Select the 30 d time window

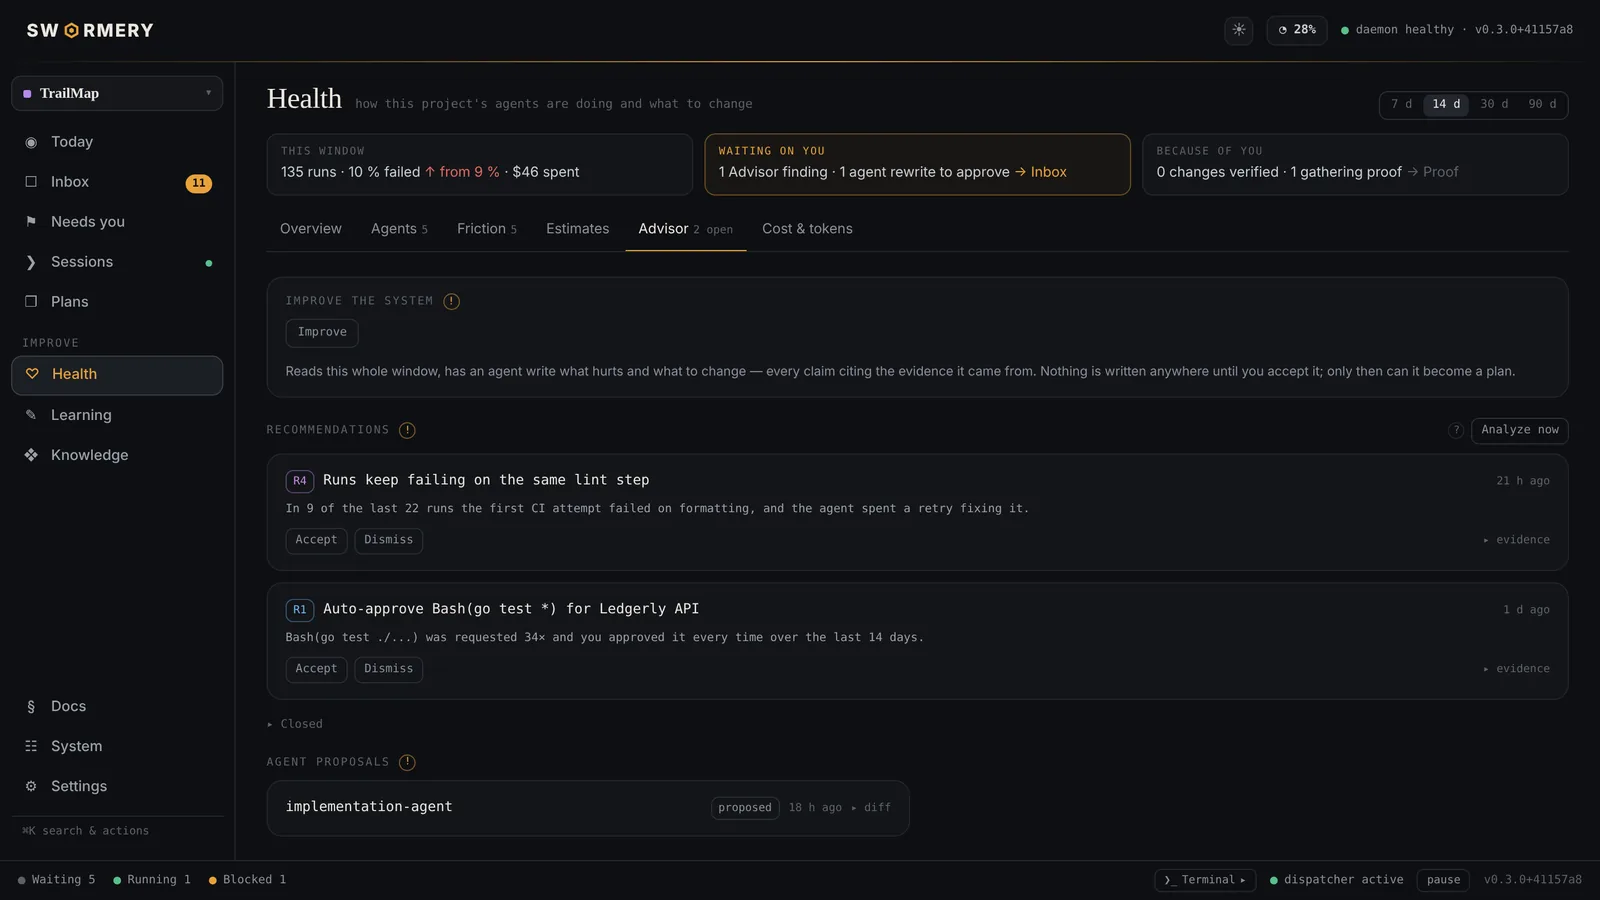1494,104
